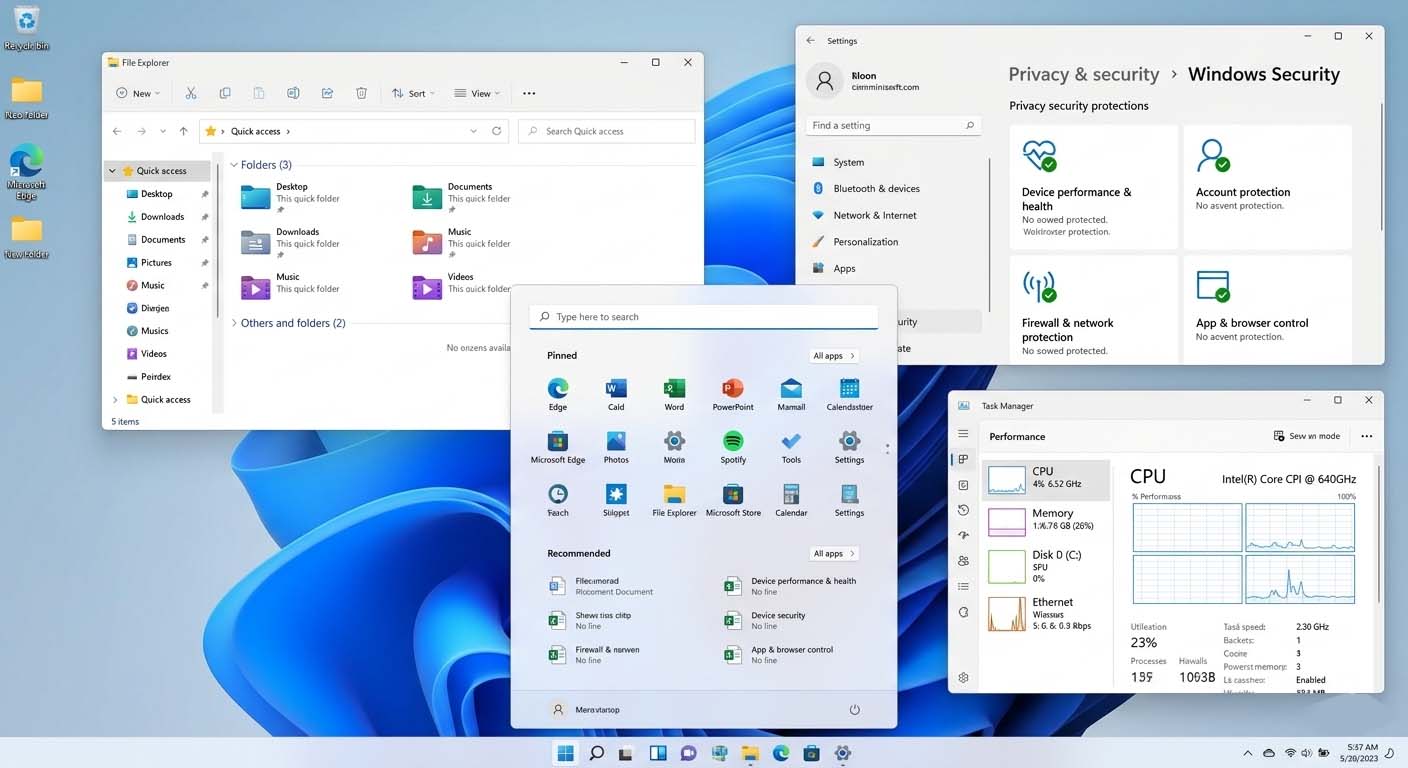Click the Copy icon in File Explorer toolbar
The image size is (1408, 768).
click(225, 93)
